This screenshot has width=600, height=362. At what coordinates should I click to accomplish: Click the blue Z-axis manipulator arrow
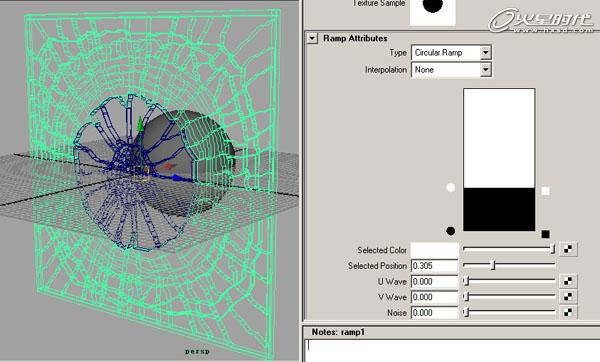[x=176, y=178]
